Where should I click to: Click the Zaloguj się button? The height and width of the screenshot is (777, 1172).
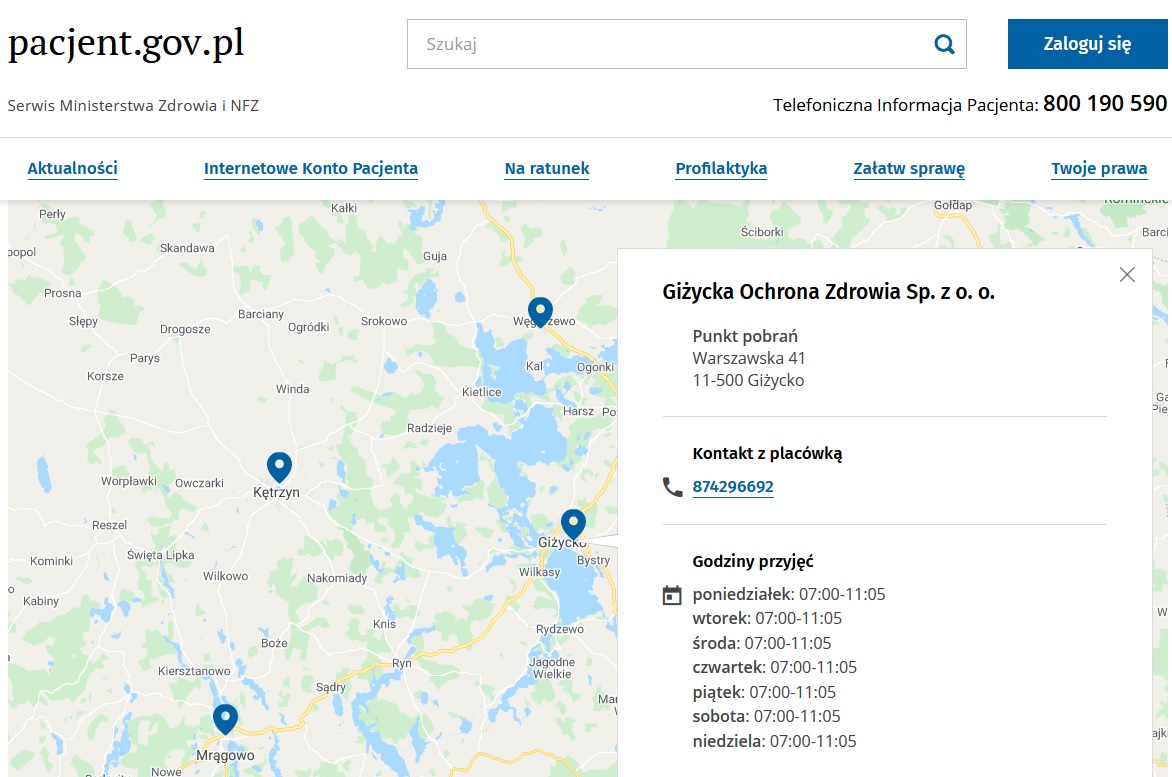[1088, 44]
